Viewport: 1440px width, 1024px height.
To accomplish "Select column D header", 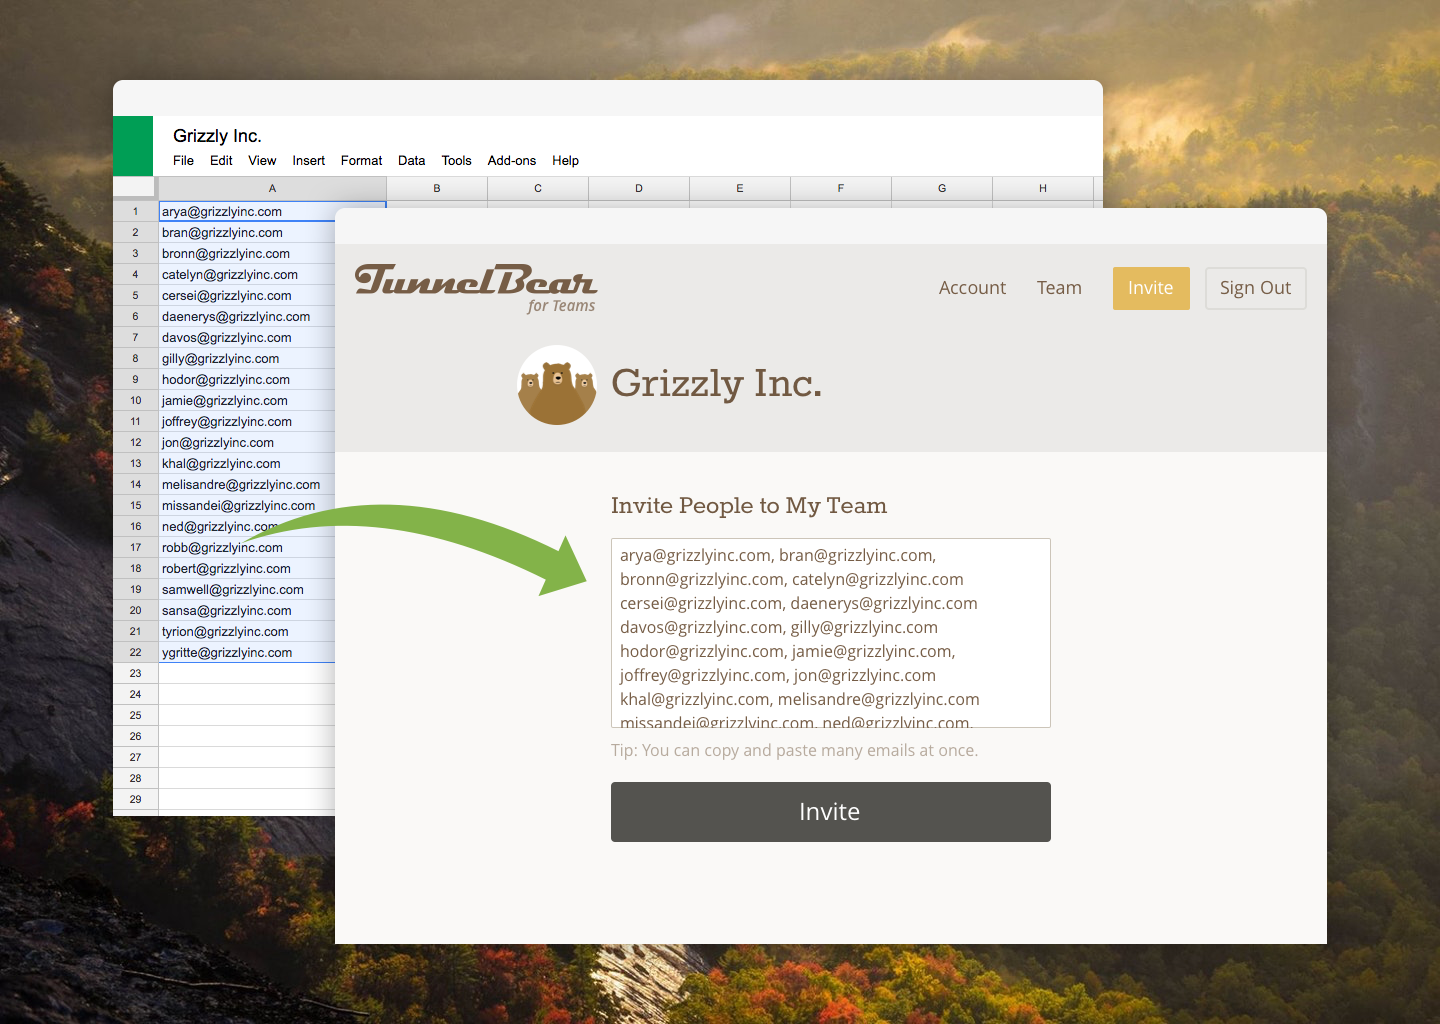I will coord(639,188).
